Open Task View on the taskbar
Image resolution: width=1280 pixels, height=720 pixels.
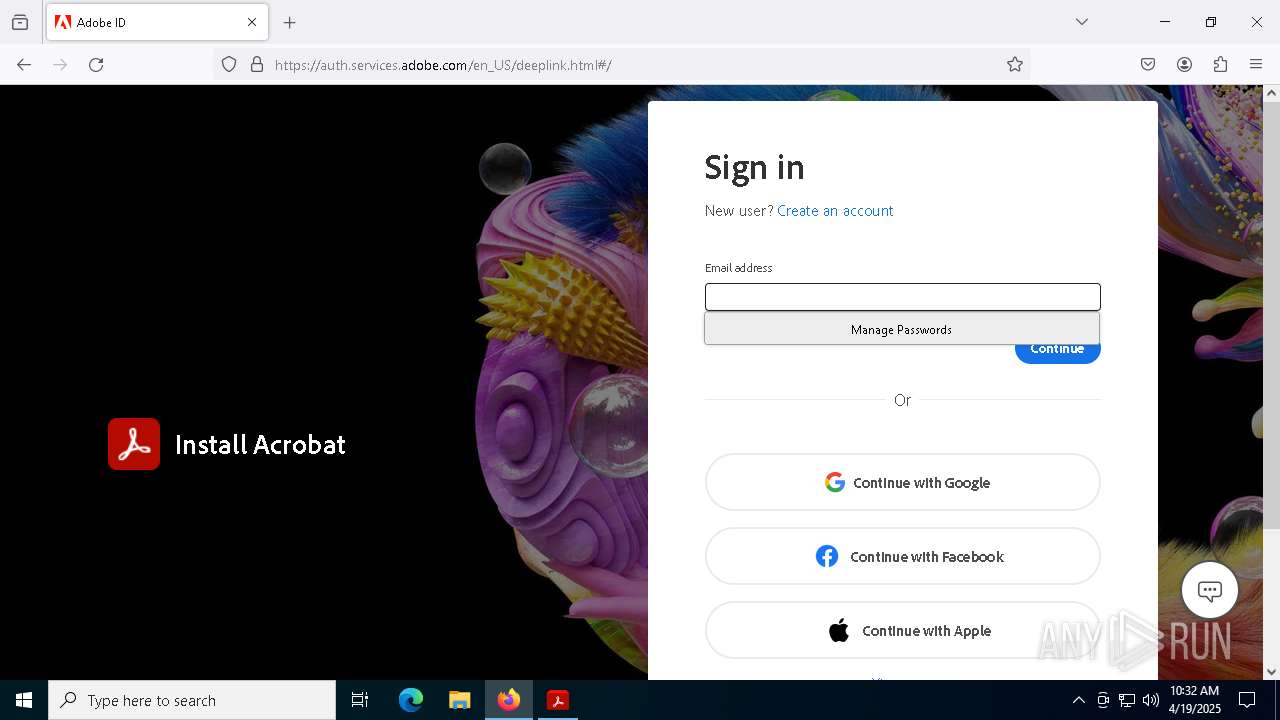[360, 700]
